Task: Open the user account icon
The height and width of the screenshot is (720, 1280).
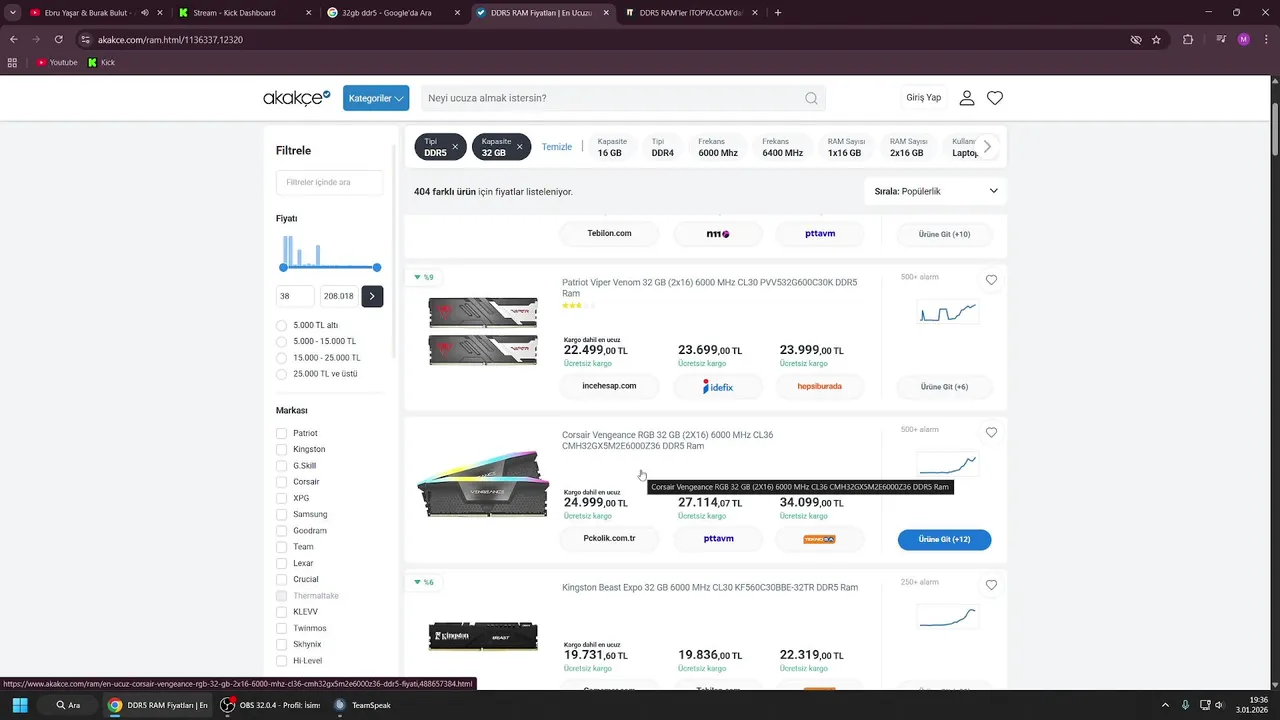Action: coord(967,98)
